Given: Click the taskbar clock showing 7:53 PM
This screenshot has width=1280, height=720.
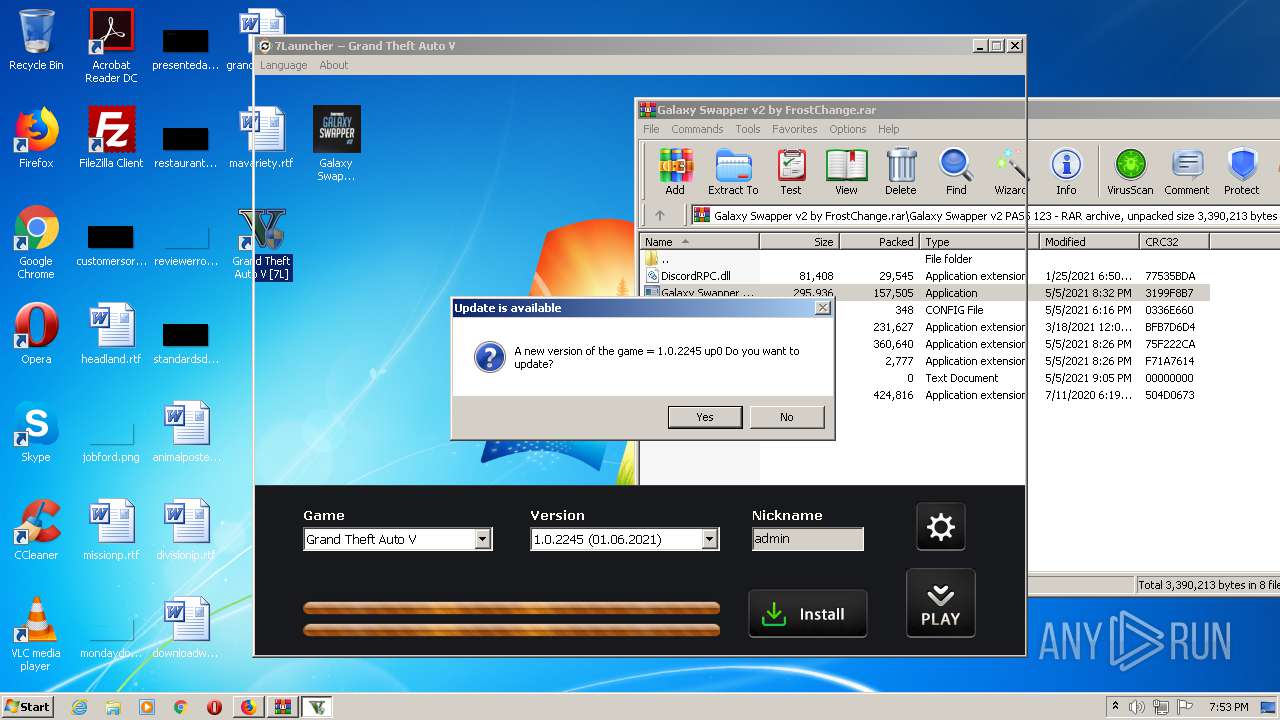Looking at the screenshot, I should (1229, 707).
